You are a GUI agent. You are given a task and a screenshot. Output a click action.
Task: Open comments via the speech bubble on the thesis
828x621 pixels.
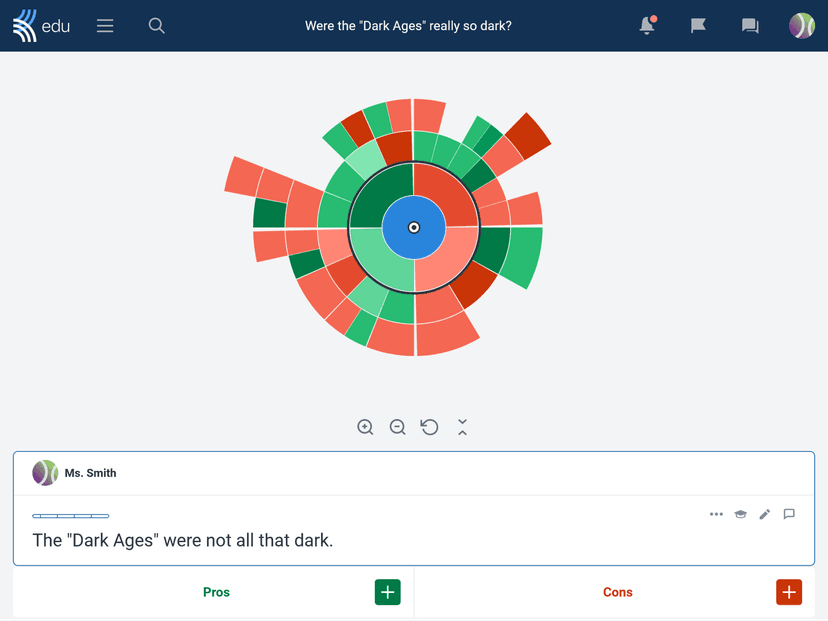pyautogui.click(x=789, y=514)
